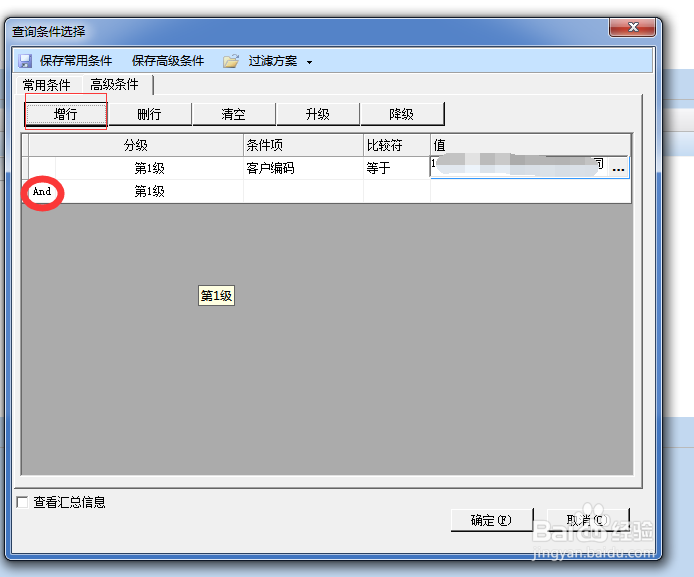Screen dimensions: 694x577
Task: Cancel the dialog with 取消(C)
Action: point(587,520)
